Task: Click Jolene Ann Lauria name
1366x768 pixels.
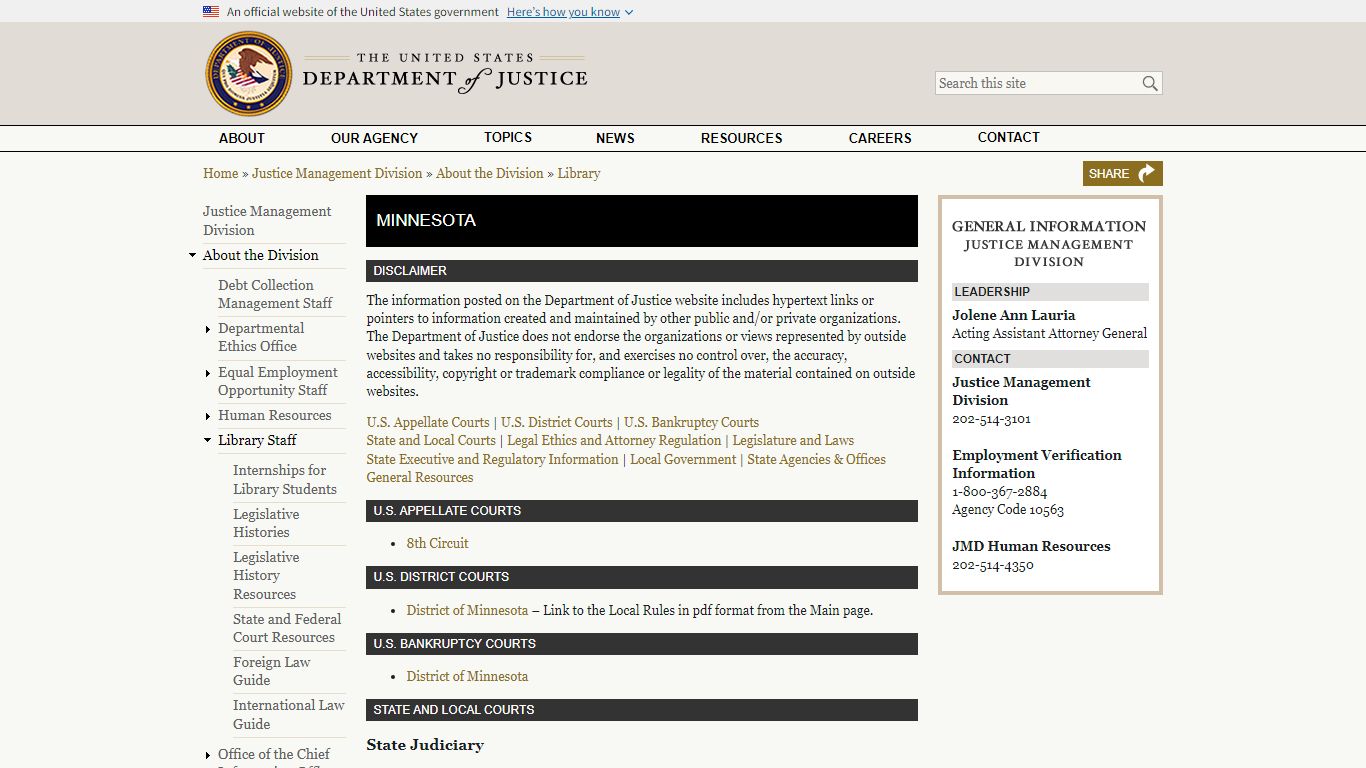Action: (1014, 315)
